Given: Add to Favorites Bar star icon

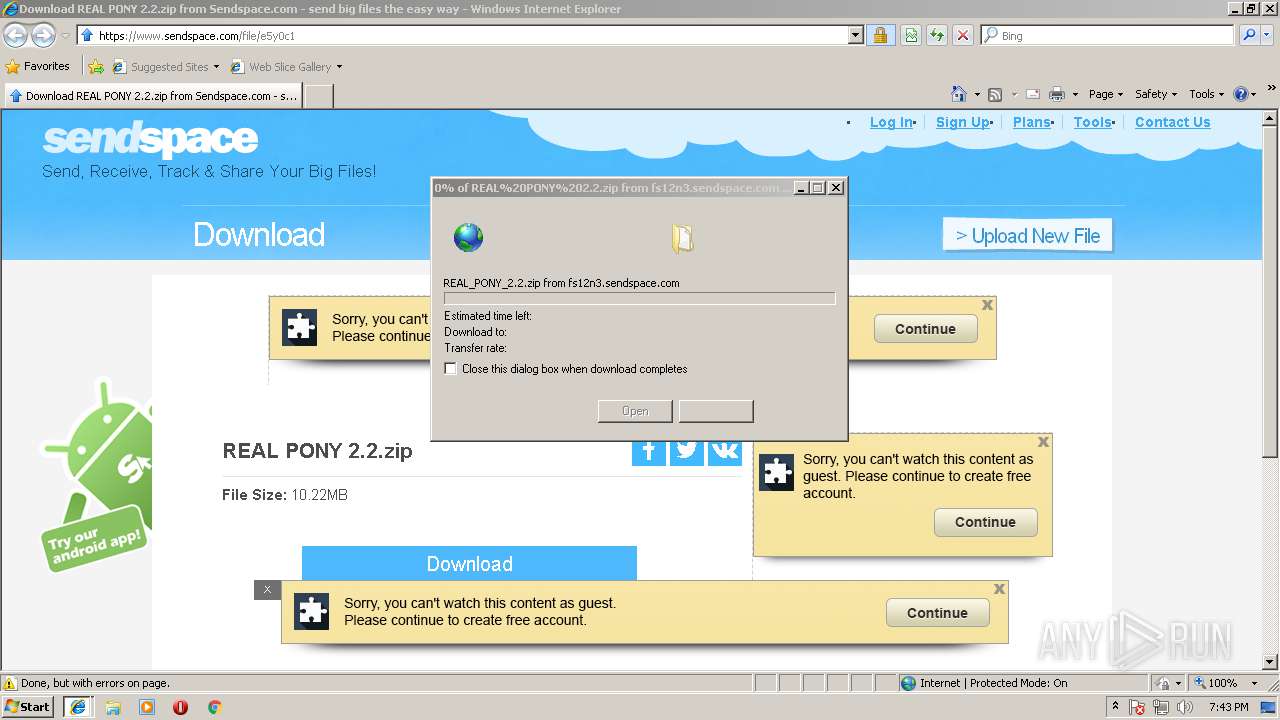Looking at the screenshot, I should [96, 67].
